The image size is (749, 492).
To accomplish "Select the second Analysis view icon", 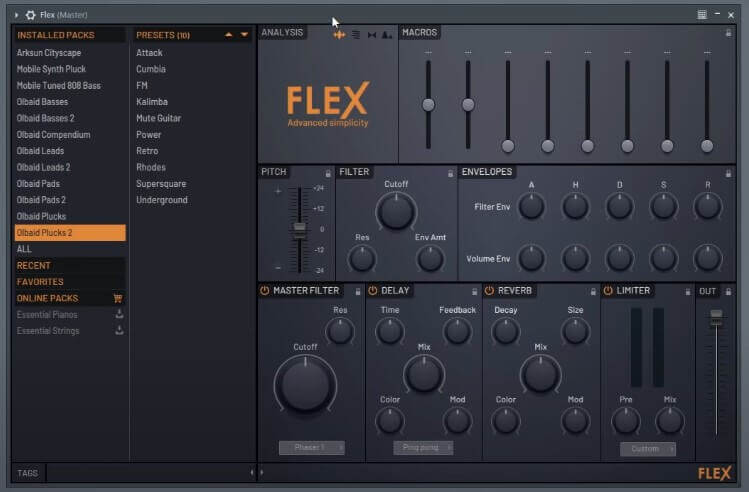I will (356, 34).
